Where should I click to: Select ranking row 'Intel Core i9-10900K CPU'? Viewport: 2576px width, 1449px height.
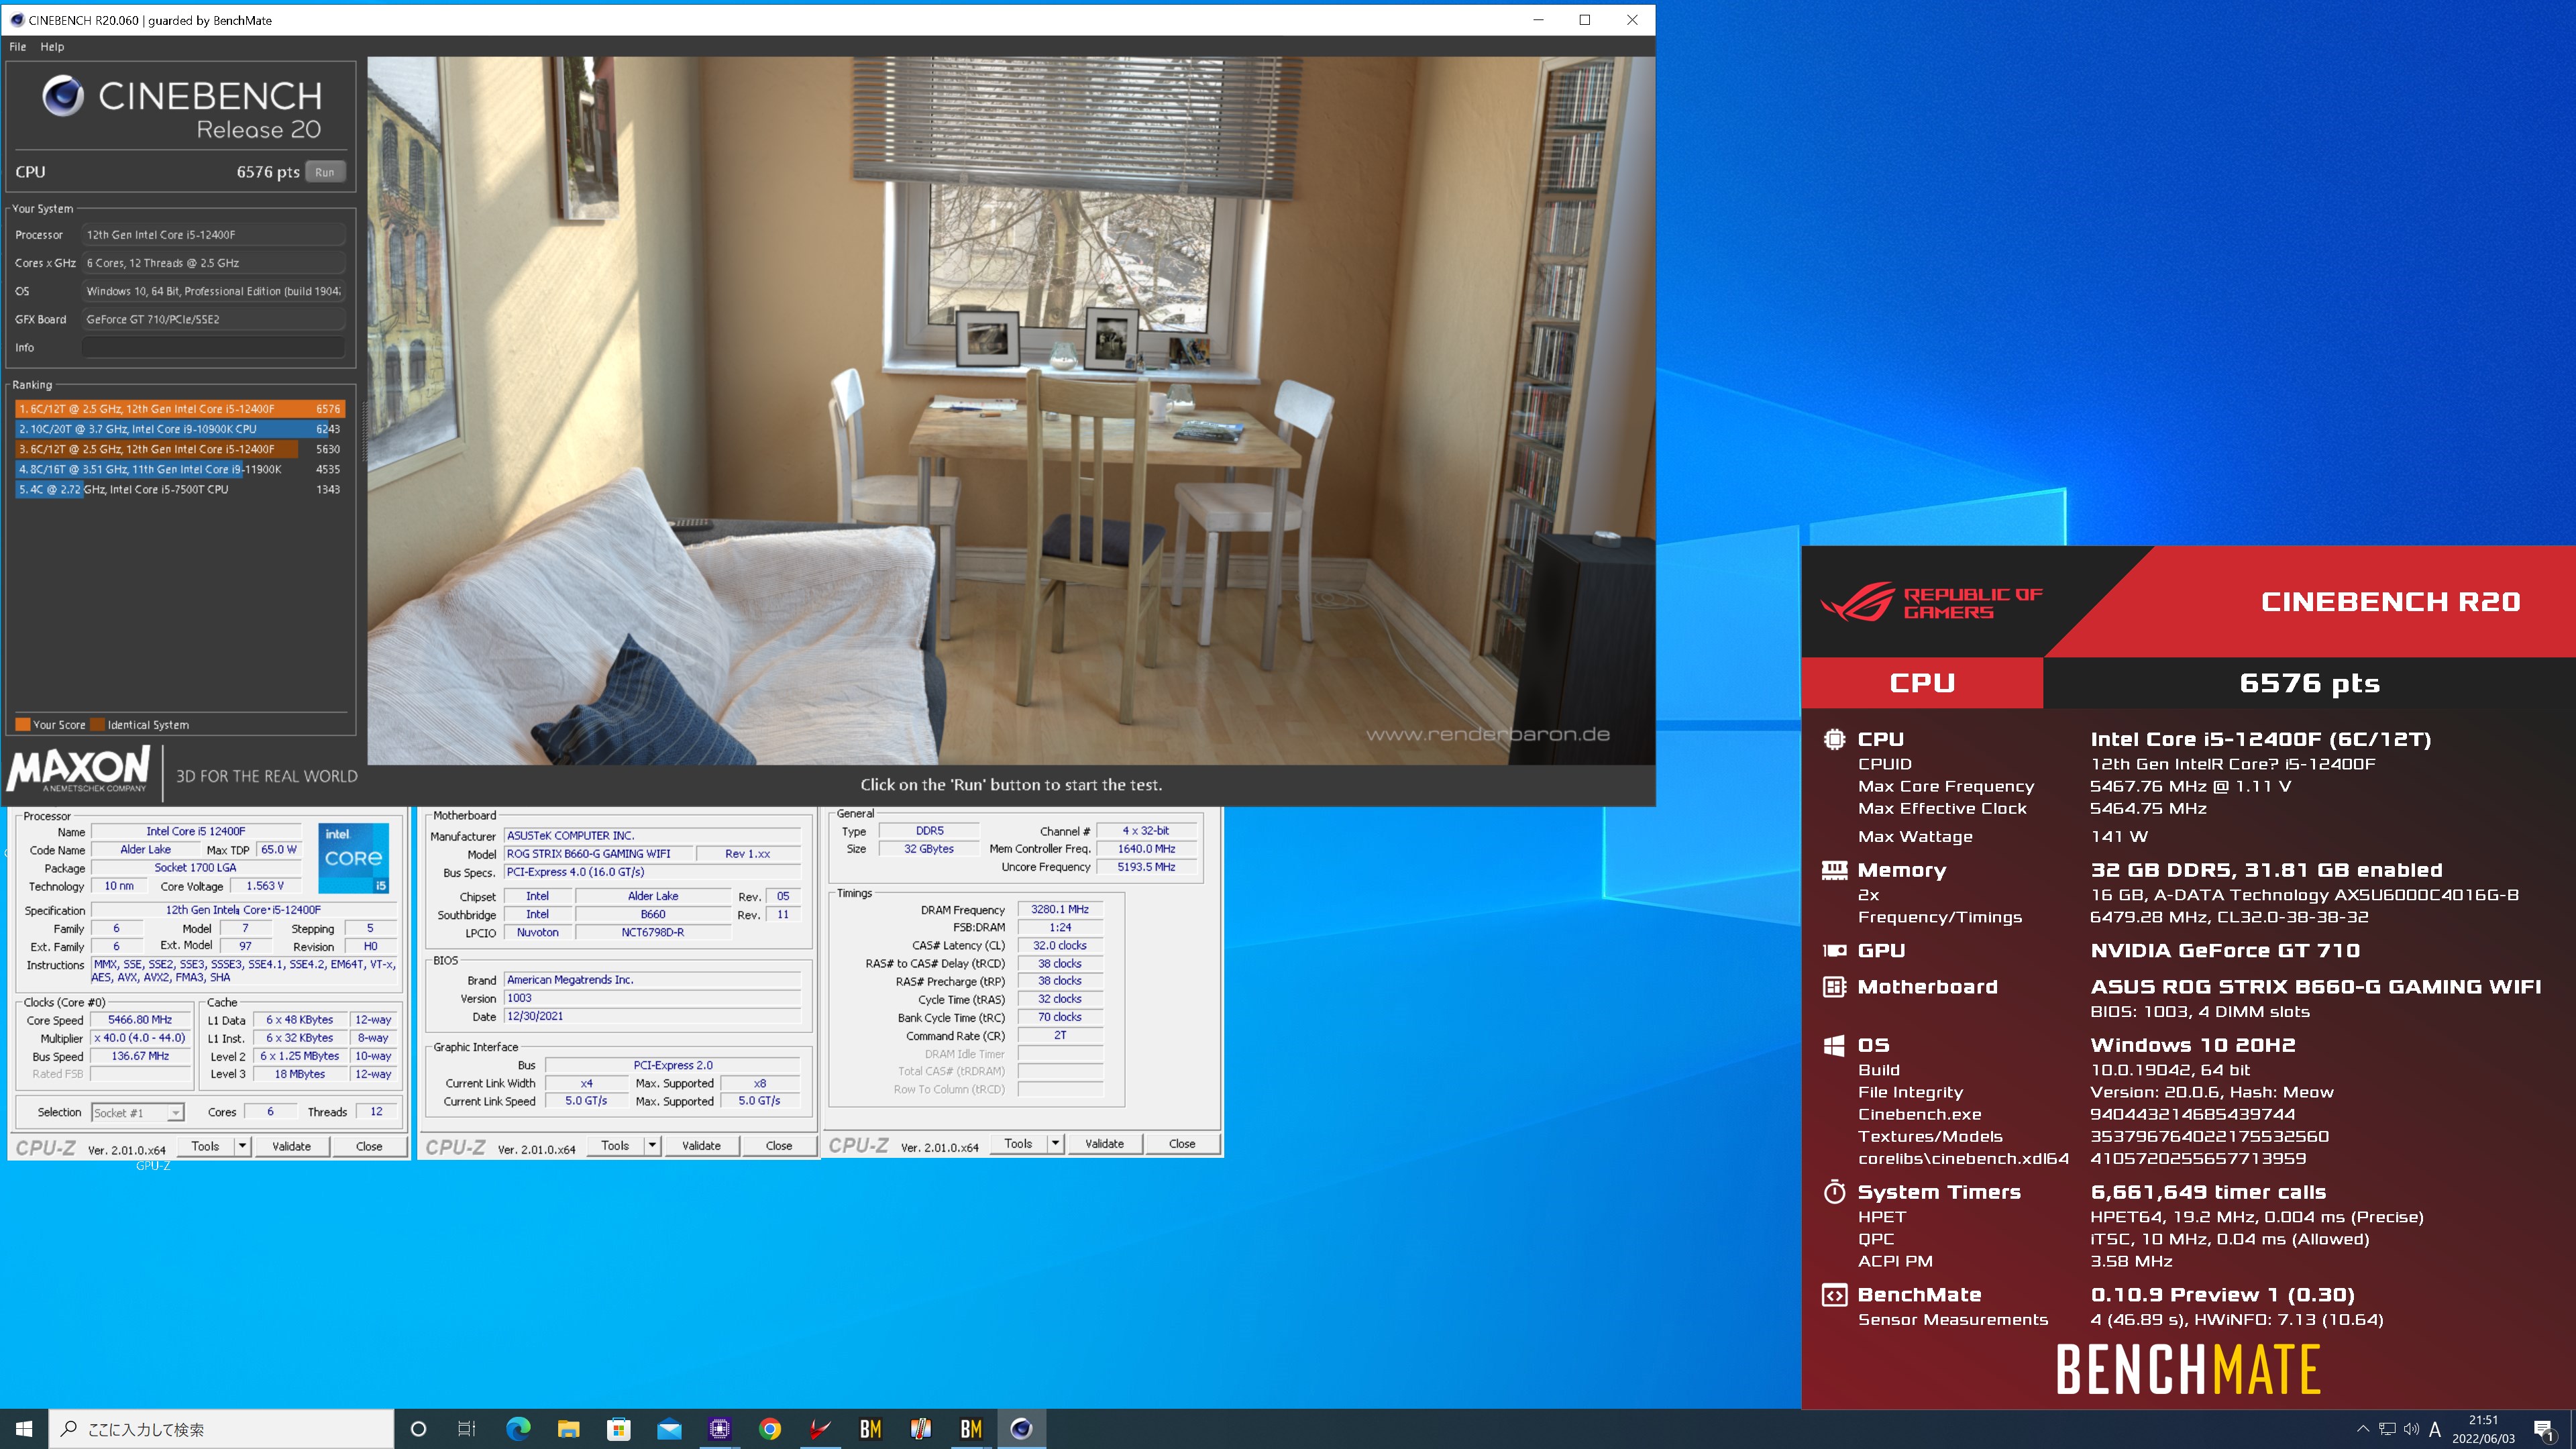point(180,429)
